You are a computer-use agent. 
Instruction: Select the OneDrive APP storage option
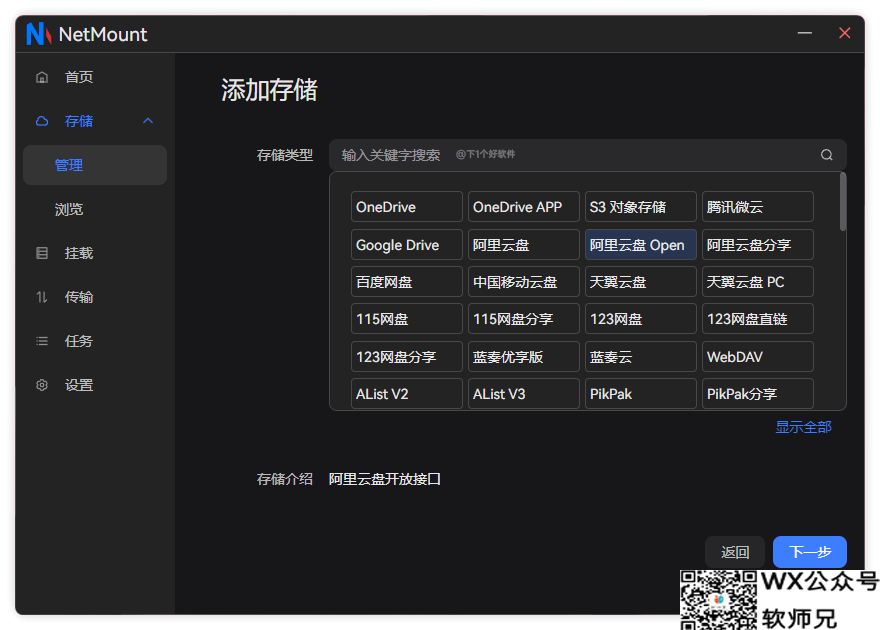pos(524,206)
